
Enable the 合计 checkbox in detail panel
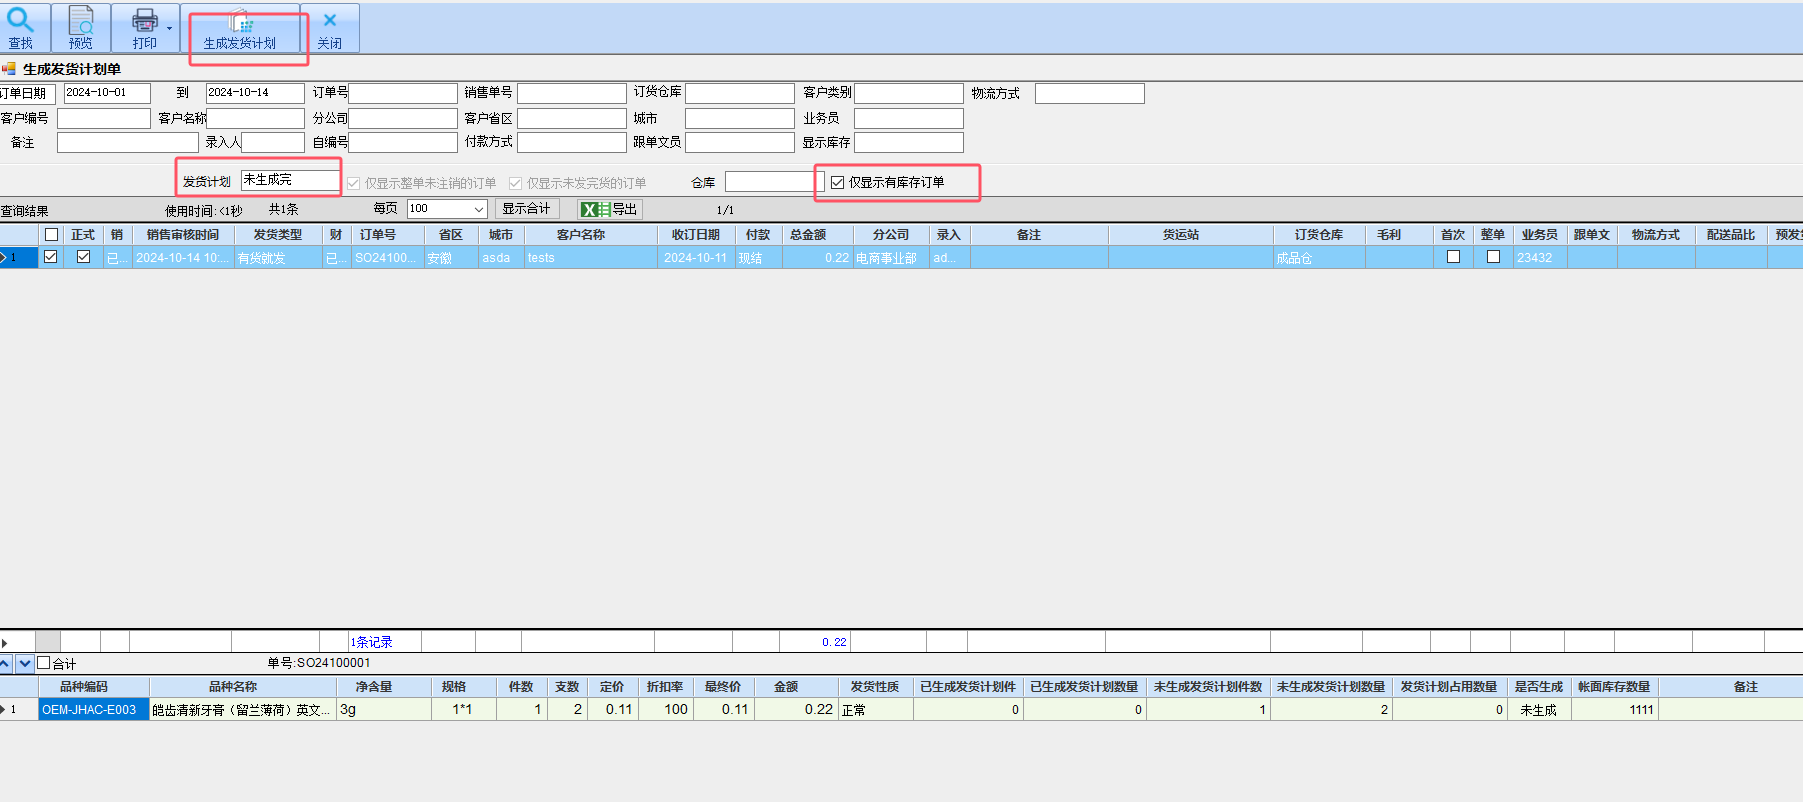[44, 663]
